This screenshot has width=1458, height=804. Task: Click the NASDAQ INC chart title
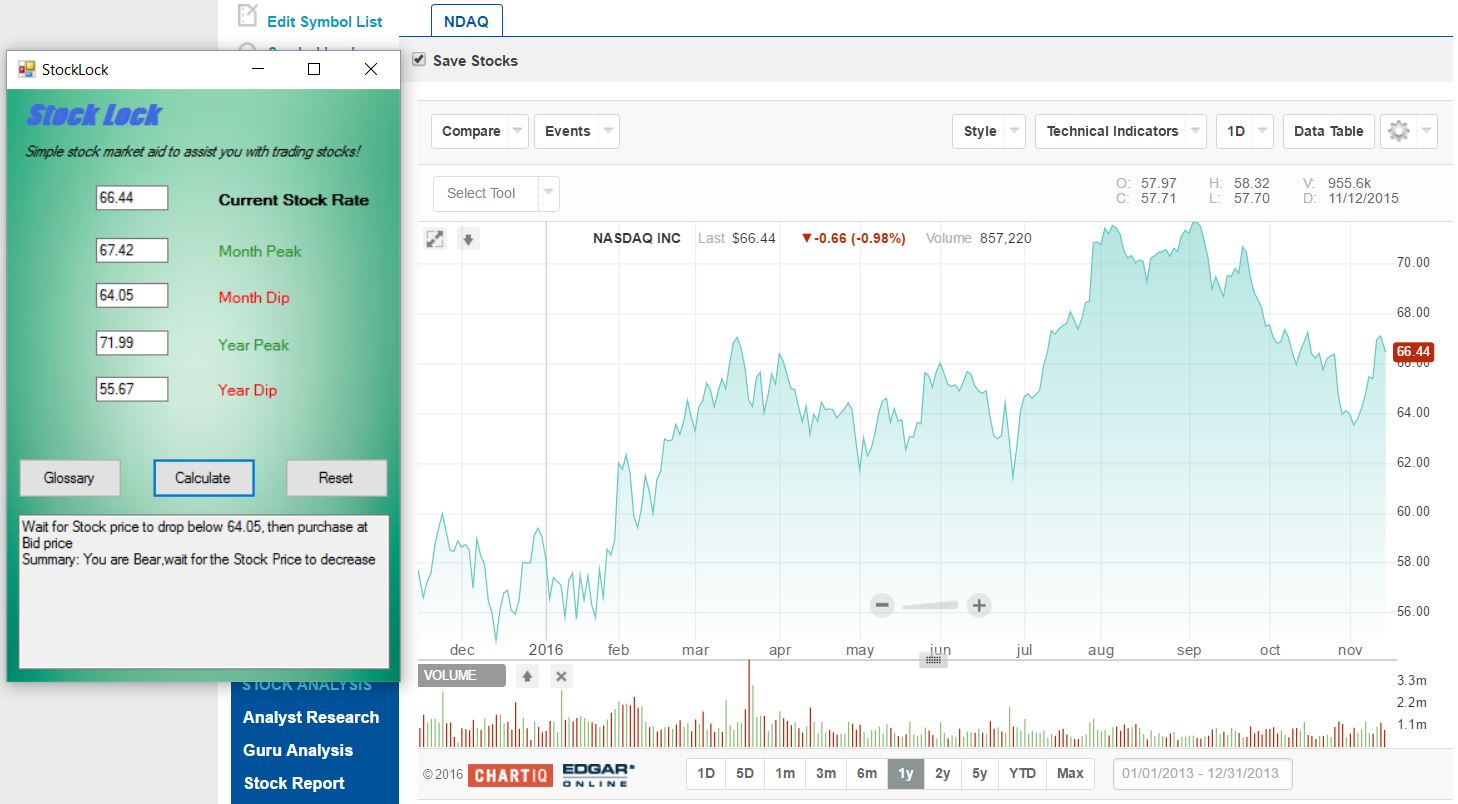[x=637, y=238]
